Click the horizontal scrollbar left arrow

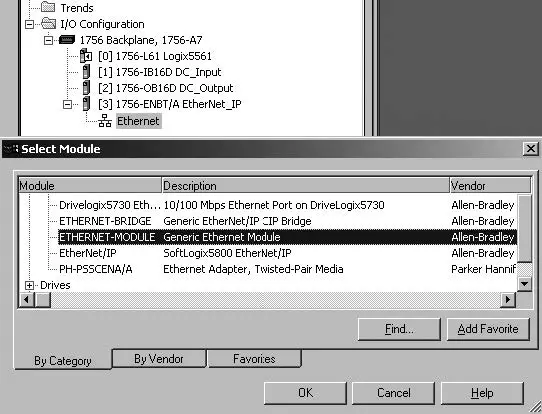[x=26, y=299]
